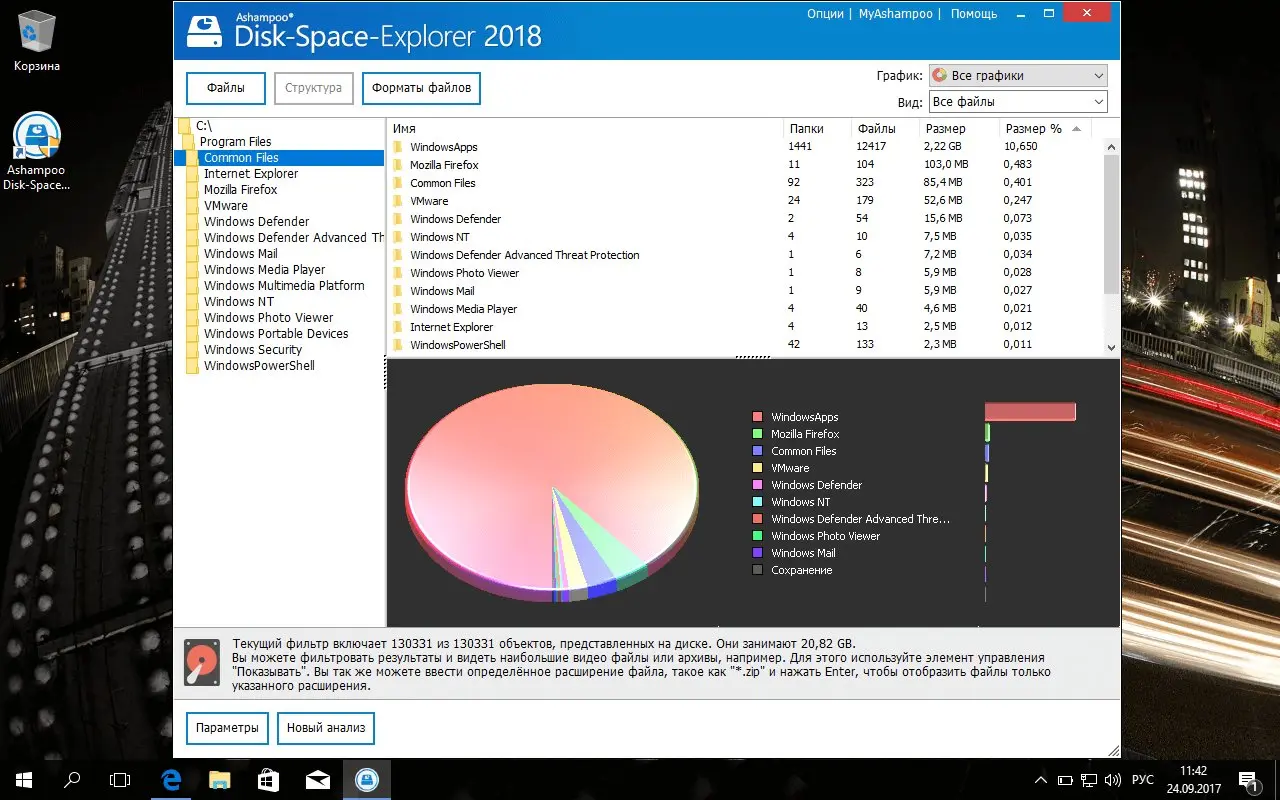Open Microsoft Store from the taskbar
Screen dimensions: 1280x800
tap(269, 780)
